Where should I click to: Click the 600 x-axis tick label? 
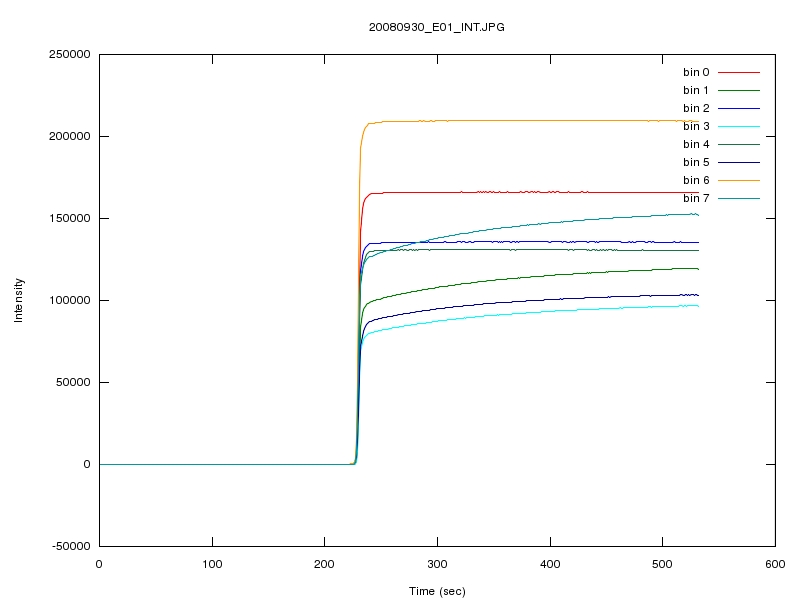tap(776, 564)
